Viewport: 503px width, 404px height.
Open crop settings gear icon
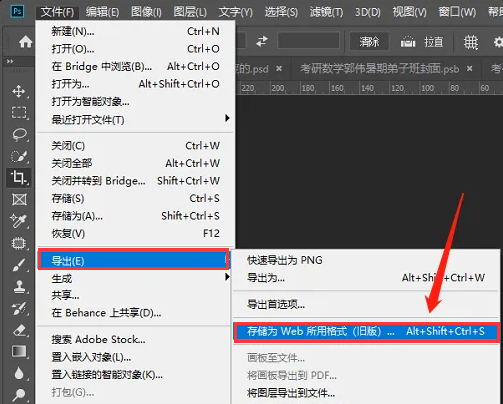[498, 42]
